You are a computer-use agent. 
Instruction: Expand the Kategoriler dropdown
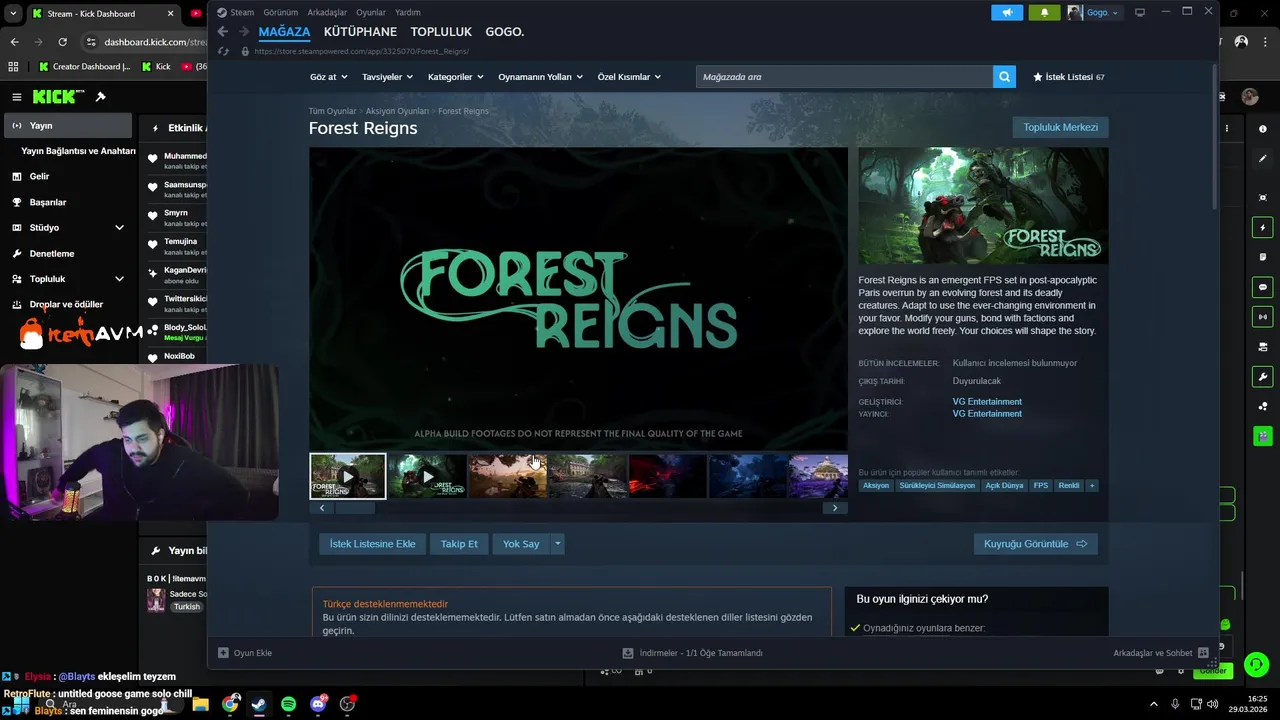coord(455,77)
